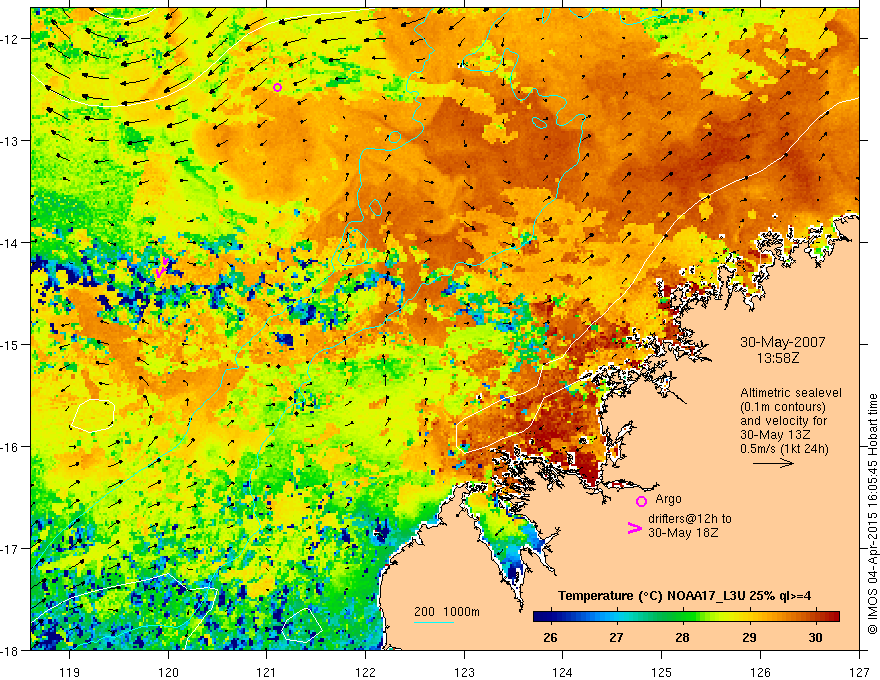
Task: Click the longitude axis label '120'
Action: (168, 672)
